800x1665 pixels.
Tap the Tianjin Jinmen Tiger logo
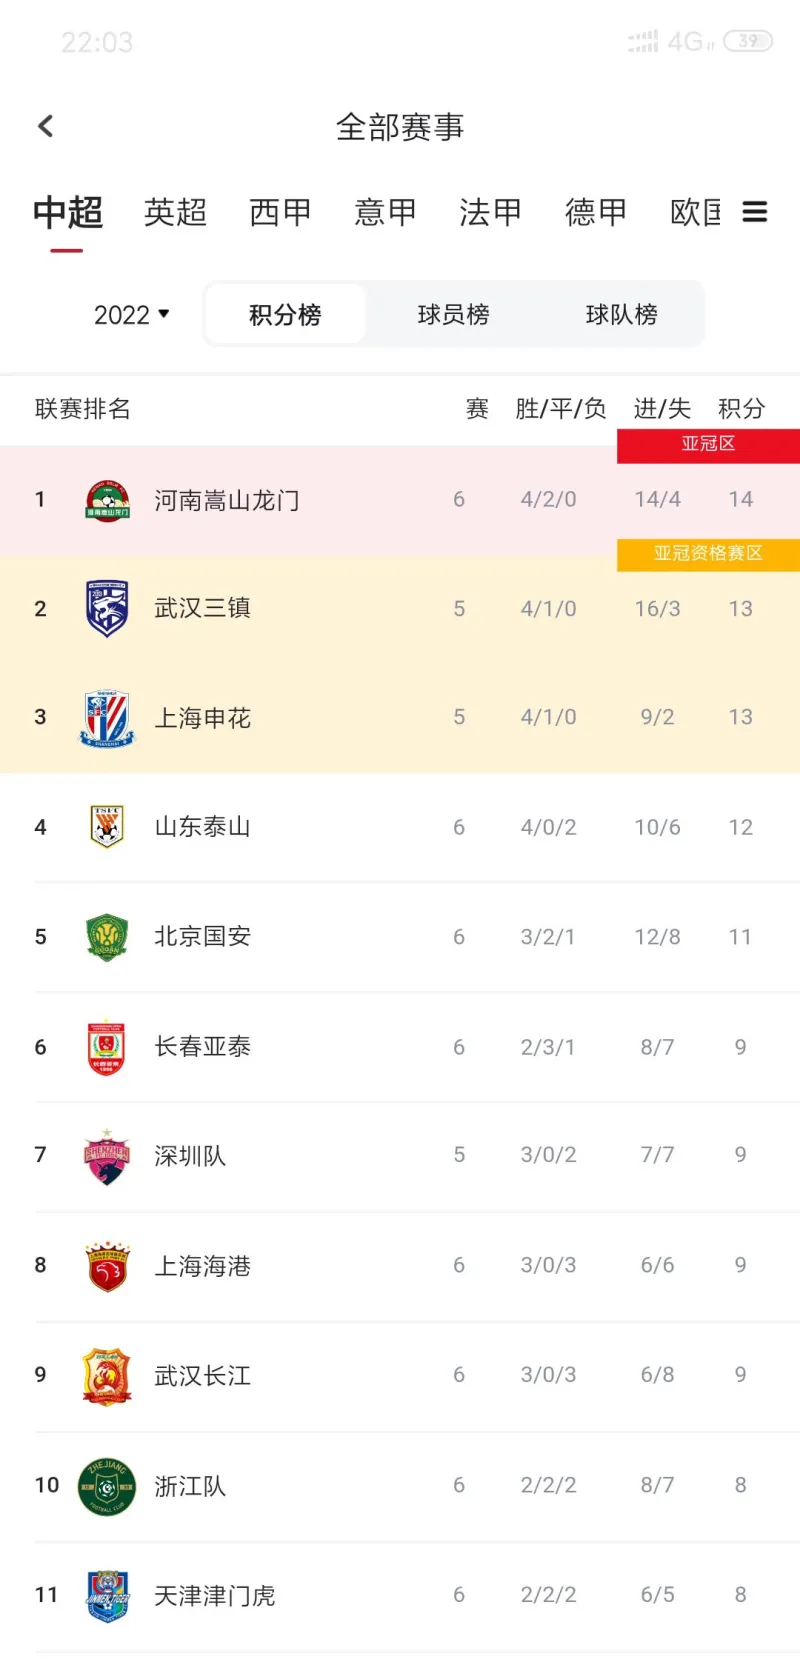107,1595
